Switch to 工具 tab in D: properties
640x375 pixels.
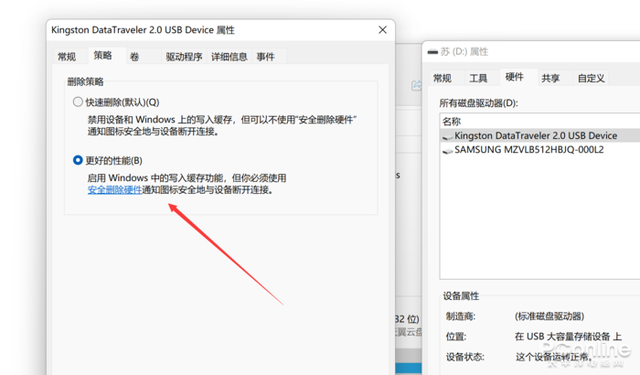478,78
